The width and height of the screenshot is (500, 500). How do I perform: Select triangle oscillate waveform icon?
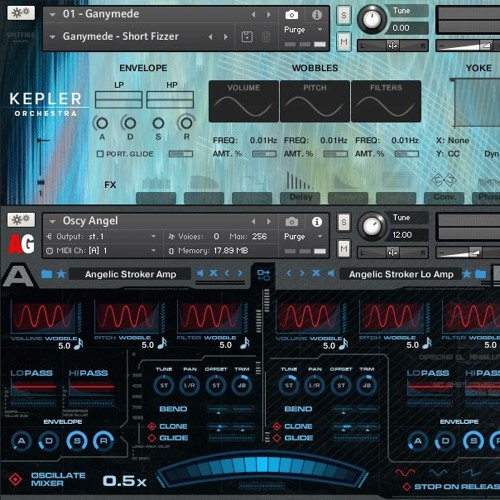438,472
